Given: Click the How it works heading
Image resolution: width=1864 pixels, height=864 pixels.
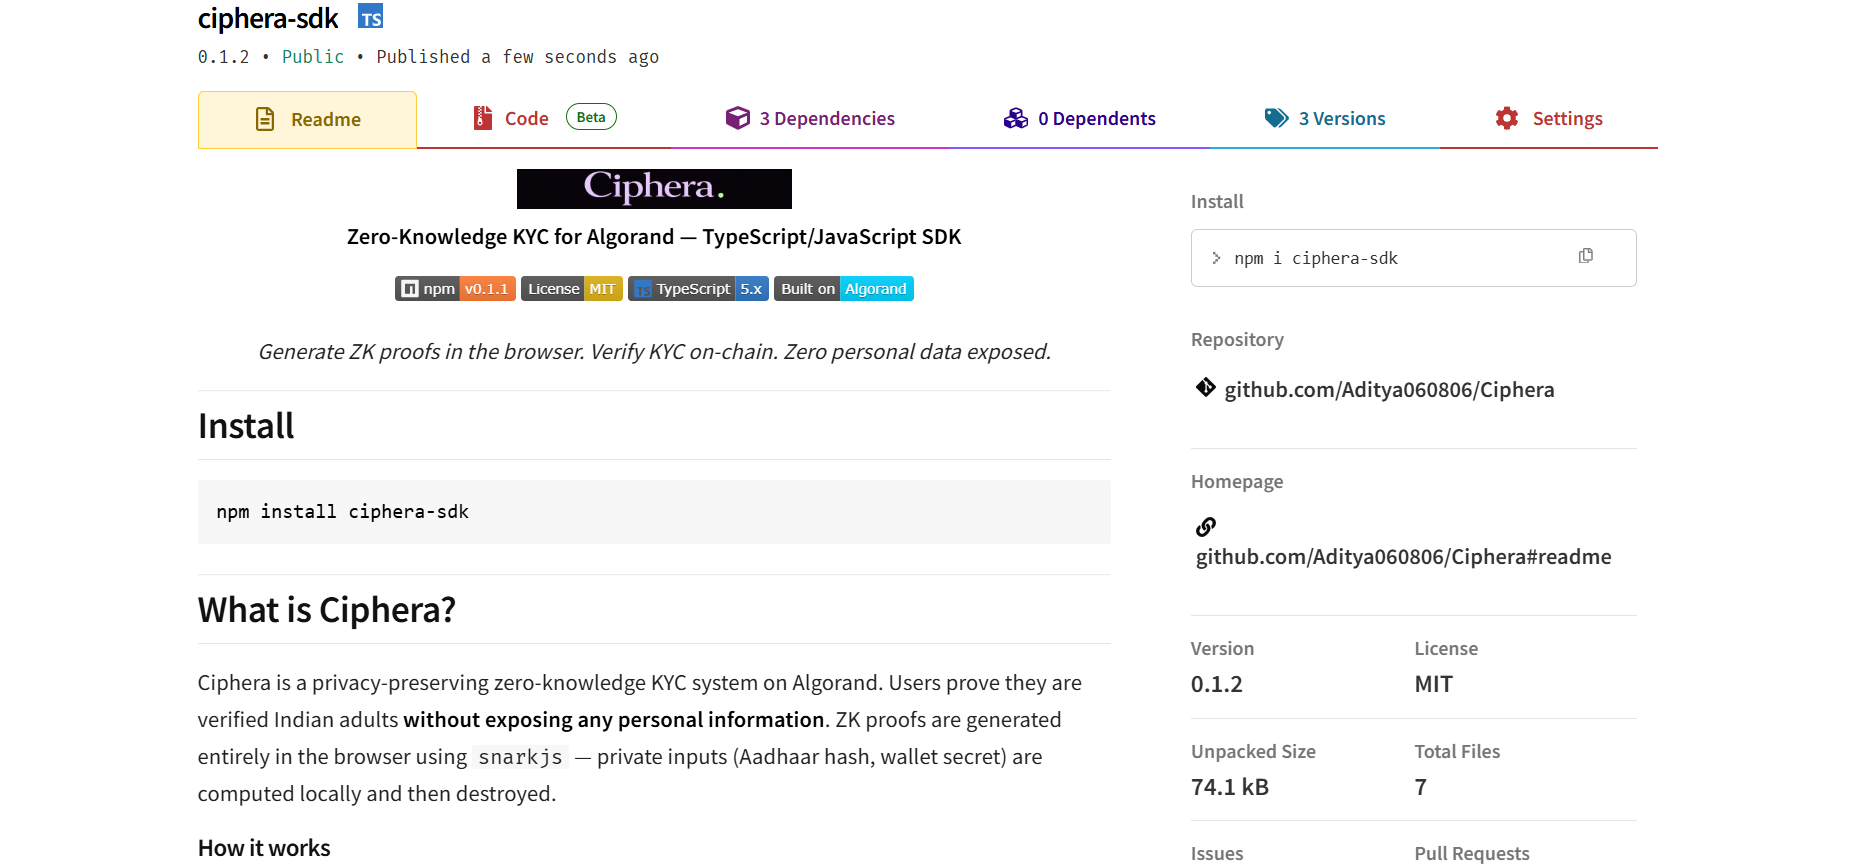Looking at the screenshot, I should point(264,848).
